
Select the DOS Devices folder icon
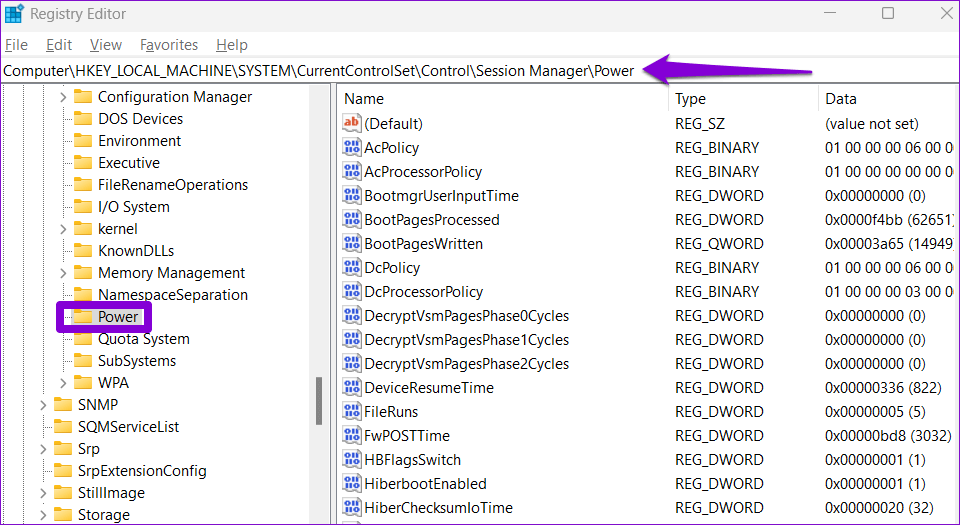(x=83, y=119)
